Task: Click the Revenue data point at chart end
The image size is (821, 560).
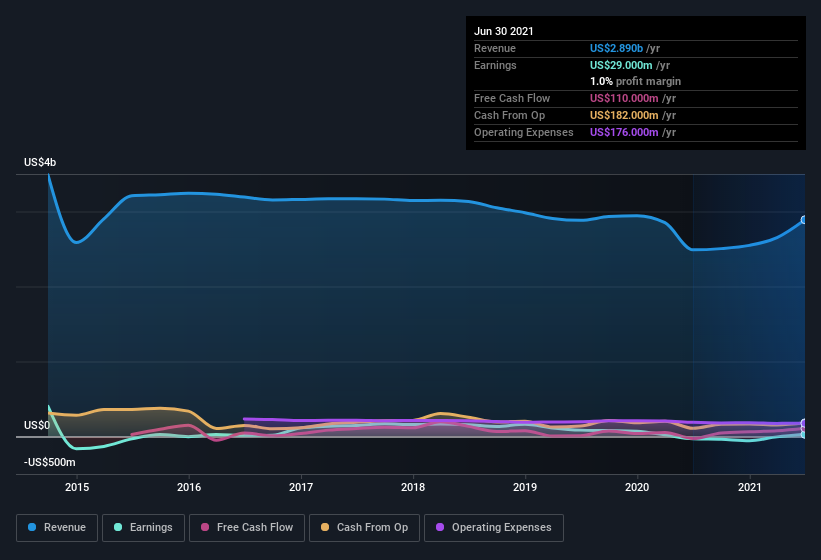Action: [x=804, y=220]
